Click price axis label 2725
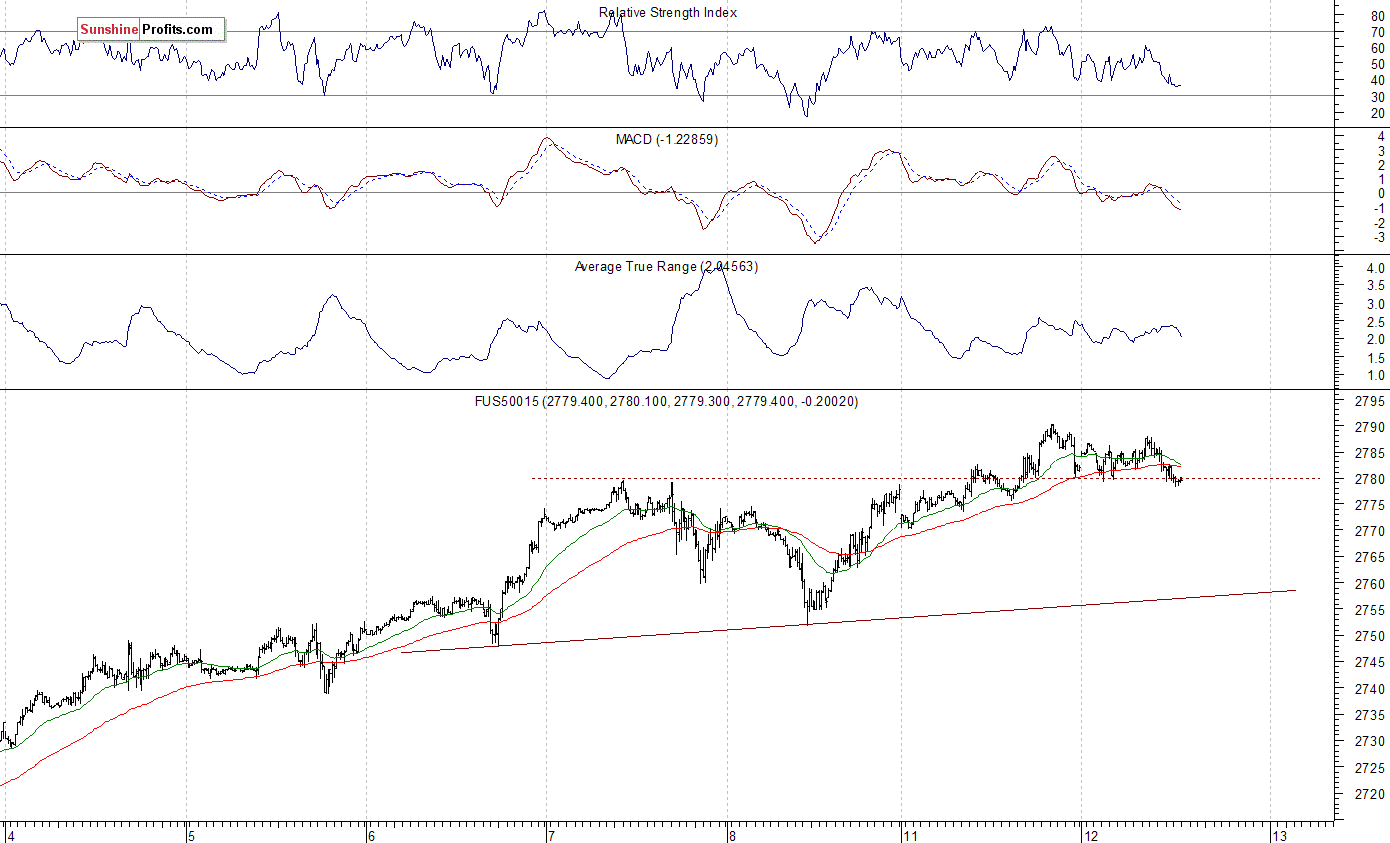Image resolution: width=1390 pixels, height=843 pixels. (1372, 768)
